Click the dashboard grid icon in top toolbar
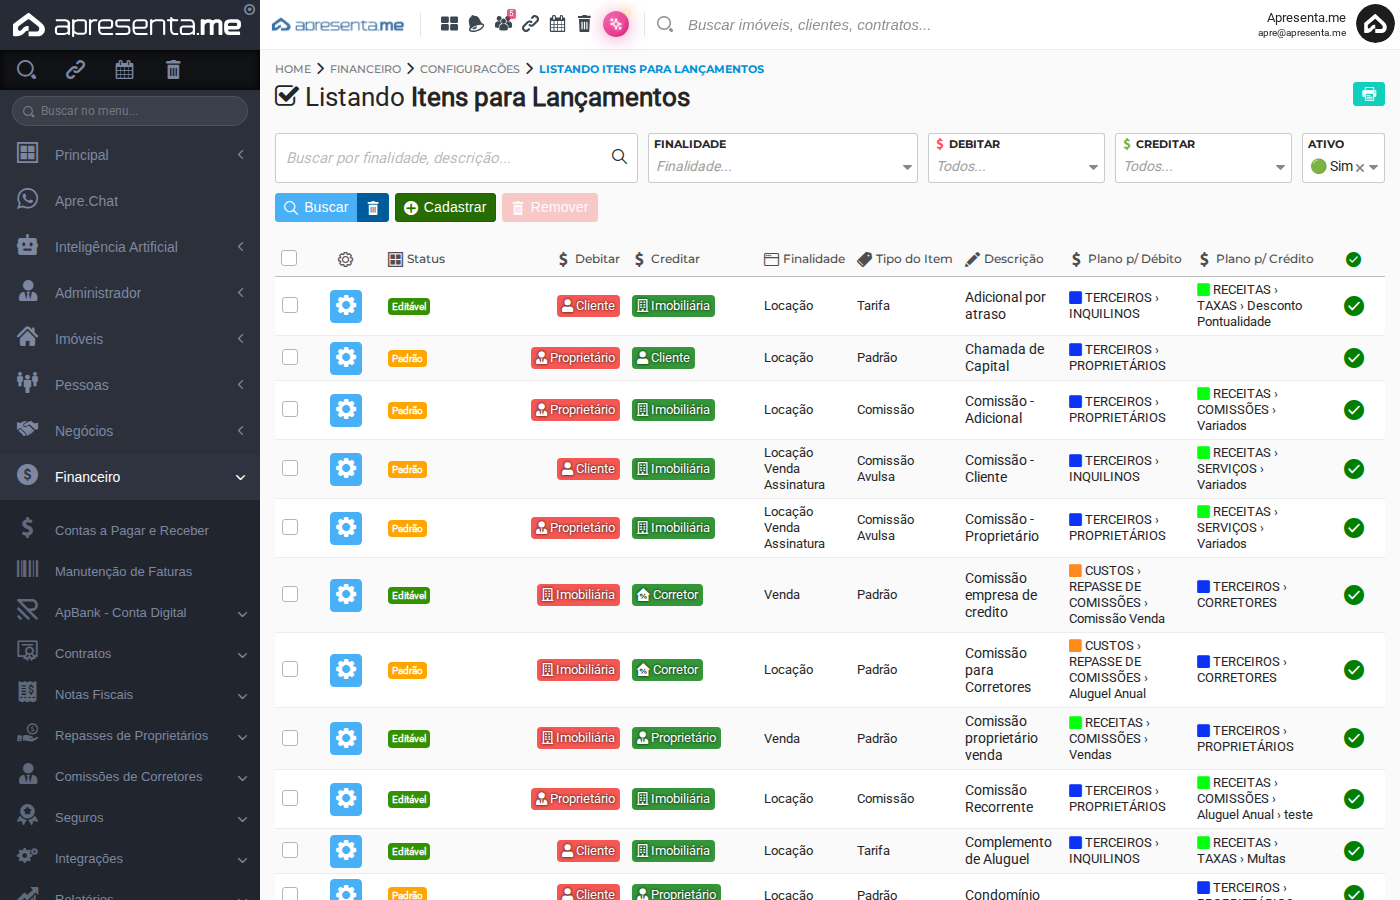 point(449,24)
